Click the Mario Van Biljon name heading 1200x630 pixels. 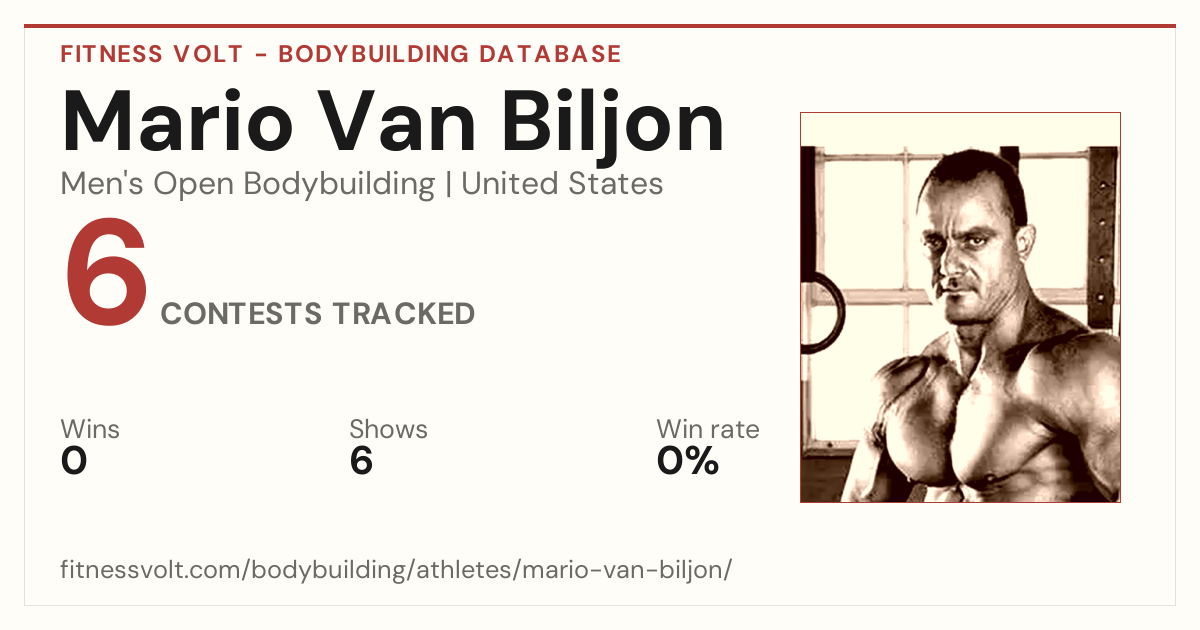[x=392, y=121]
